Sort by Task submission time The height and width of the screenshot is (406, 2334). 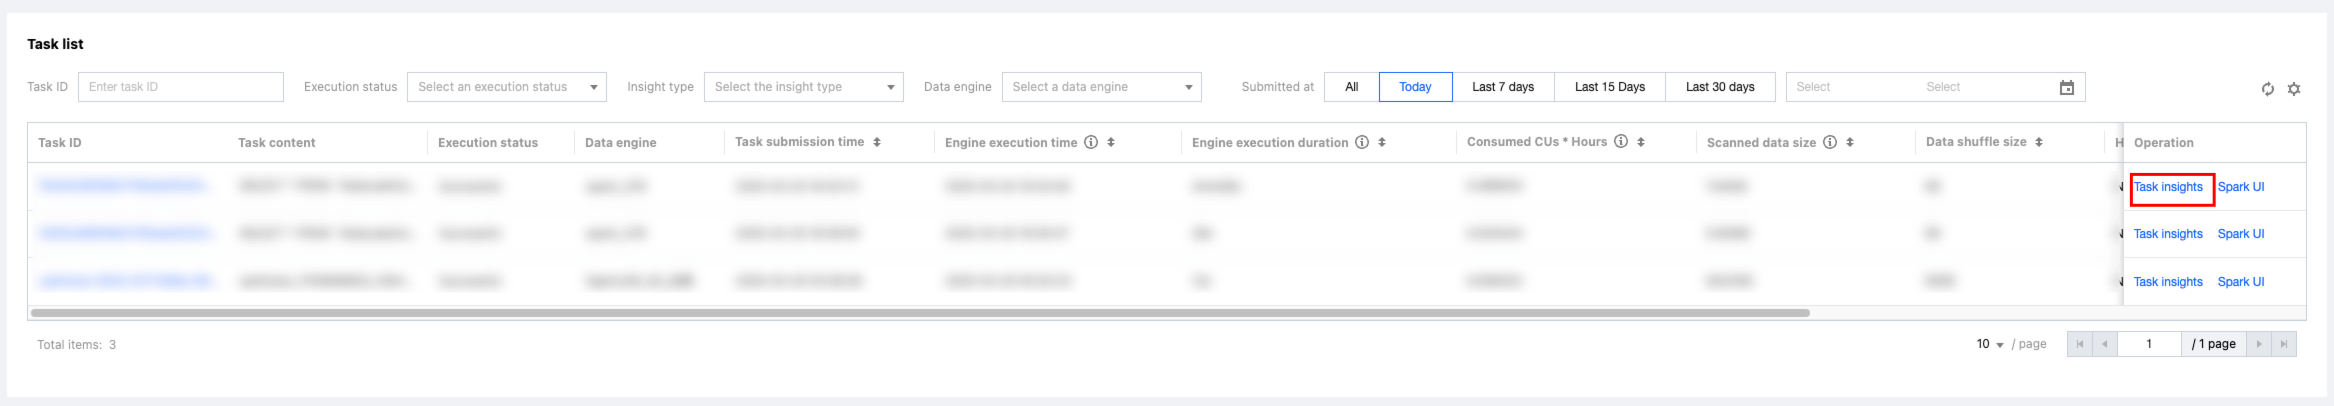click(x=877, y=143)
